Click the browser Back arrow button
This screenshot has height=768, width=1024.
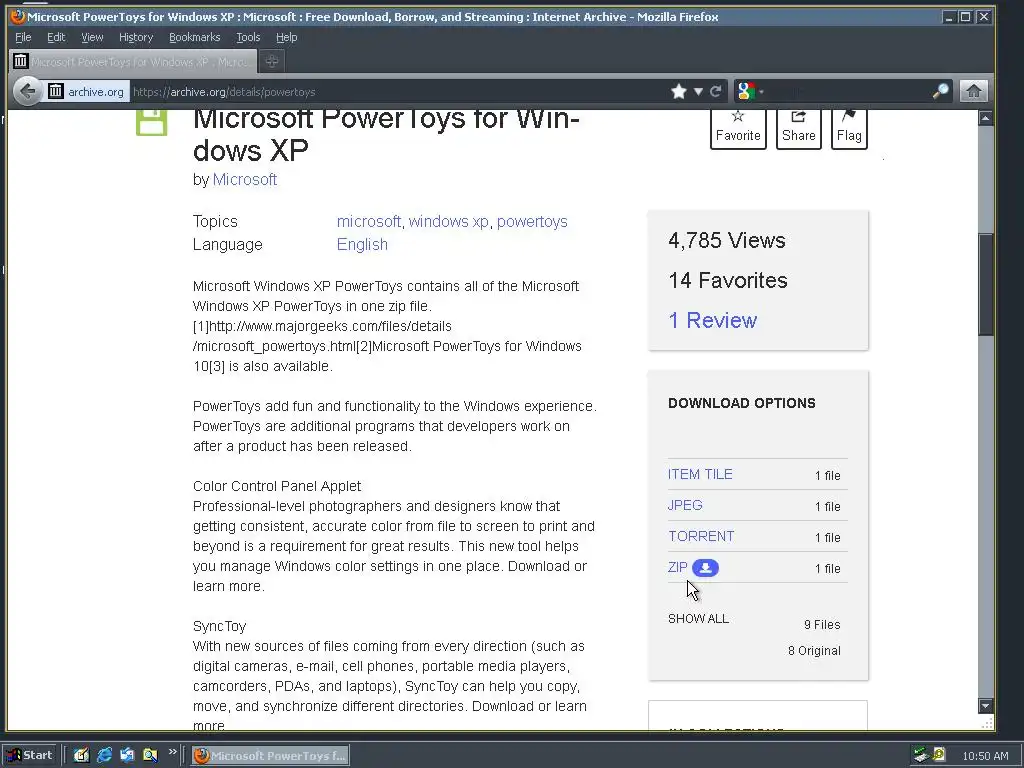click(x=27, y=91)
